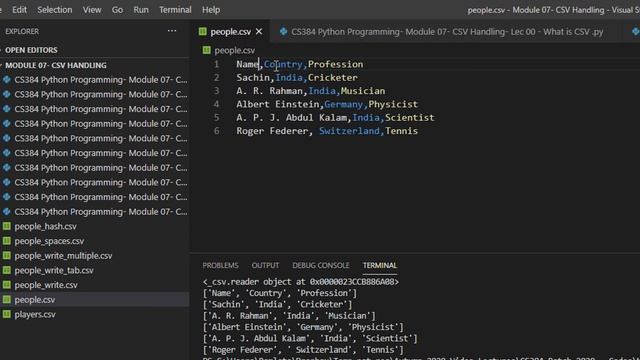Click the people.csv breadcrumb icon
The height and width of the screenshot is (360, 640).
[207, 50]
